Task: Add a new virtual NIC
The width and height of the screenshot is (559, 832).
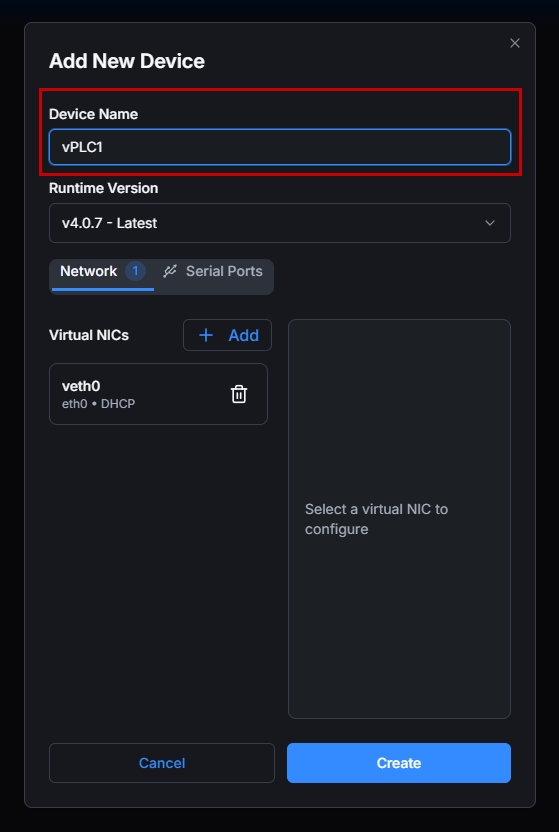Action: (x=228, y=335)
